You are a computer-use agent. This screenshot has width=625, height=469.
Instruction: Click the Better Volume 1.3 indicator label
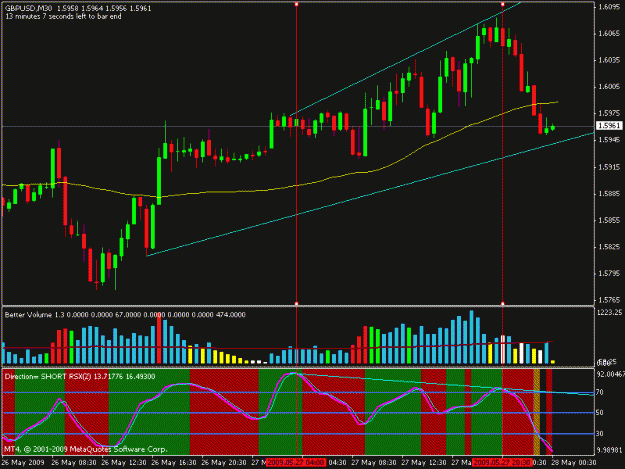pos(34,315)
